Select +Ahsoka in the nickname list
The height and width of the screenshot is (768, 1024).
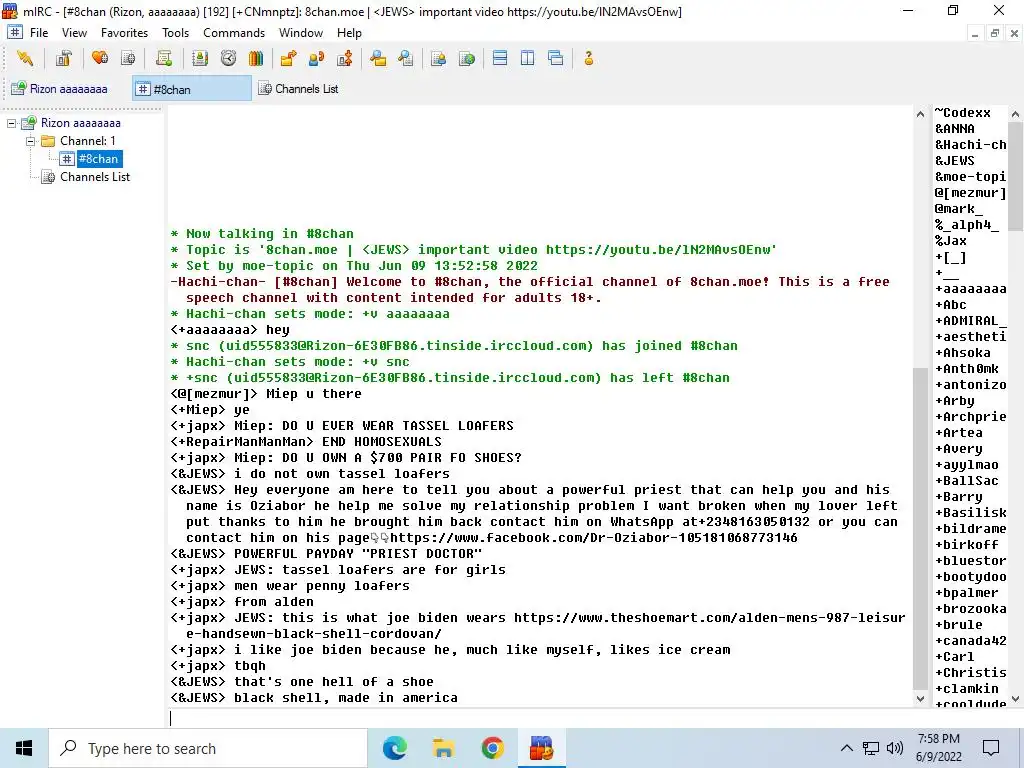tap(963, 353)
